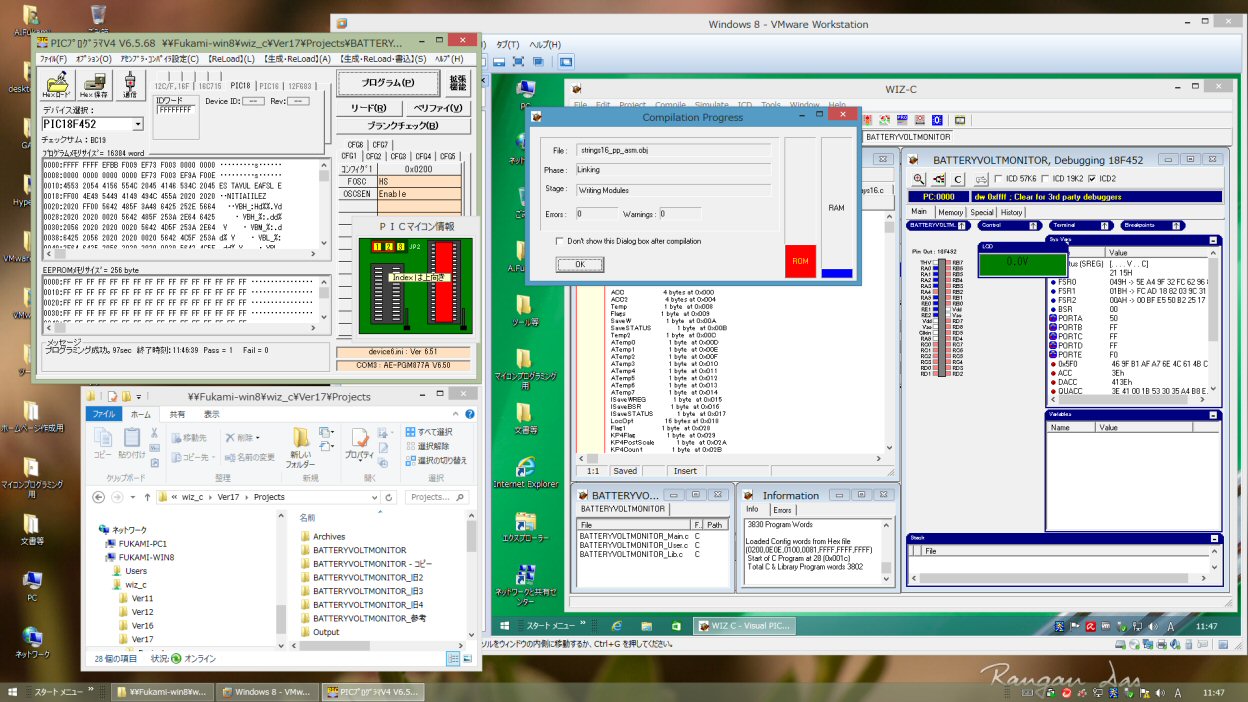
Task: Open the PC desktop icon on the host
Action: [32, 586]
